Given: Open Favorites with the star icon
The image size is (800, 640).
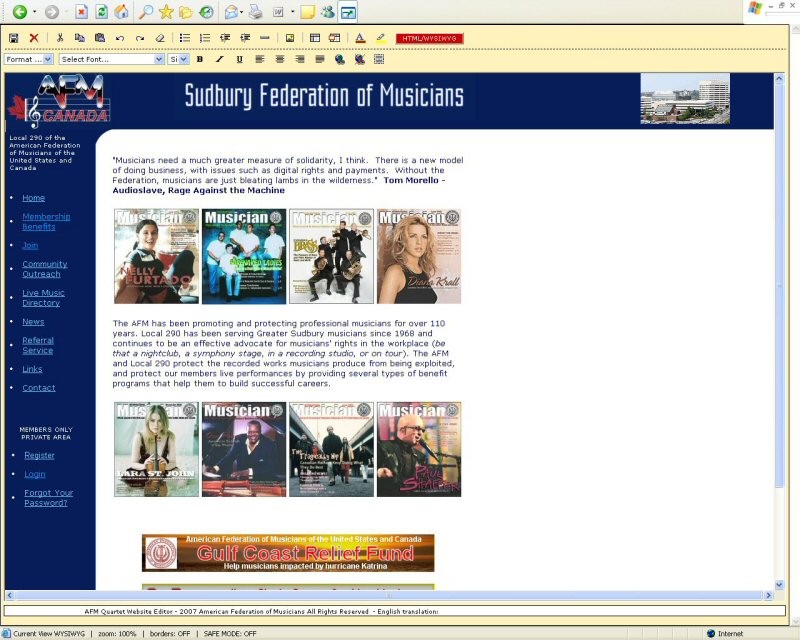Looking at the screenshot, I should [x=166, y=11].
